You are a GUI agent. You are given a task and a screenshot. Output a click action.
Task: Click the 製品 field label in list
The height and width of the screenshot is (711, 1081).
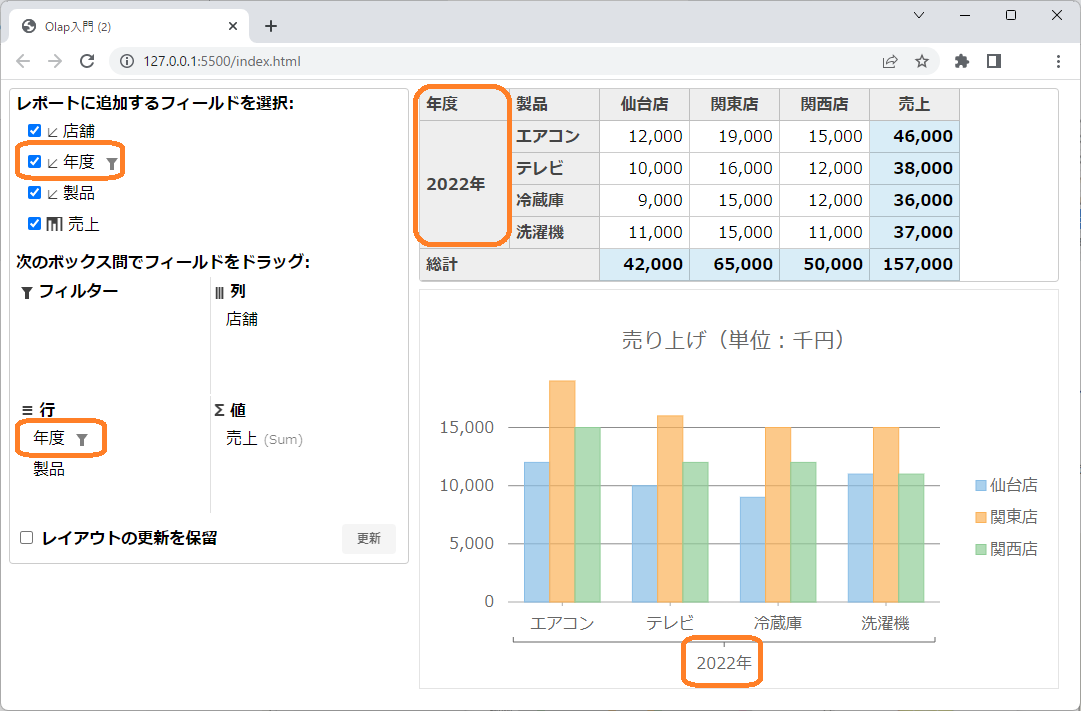point(79,193)
